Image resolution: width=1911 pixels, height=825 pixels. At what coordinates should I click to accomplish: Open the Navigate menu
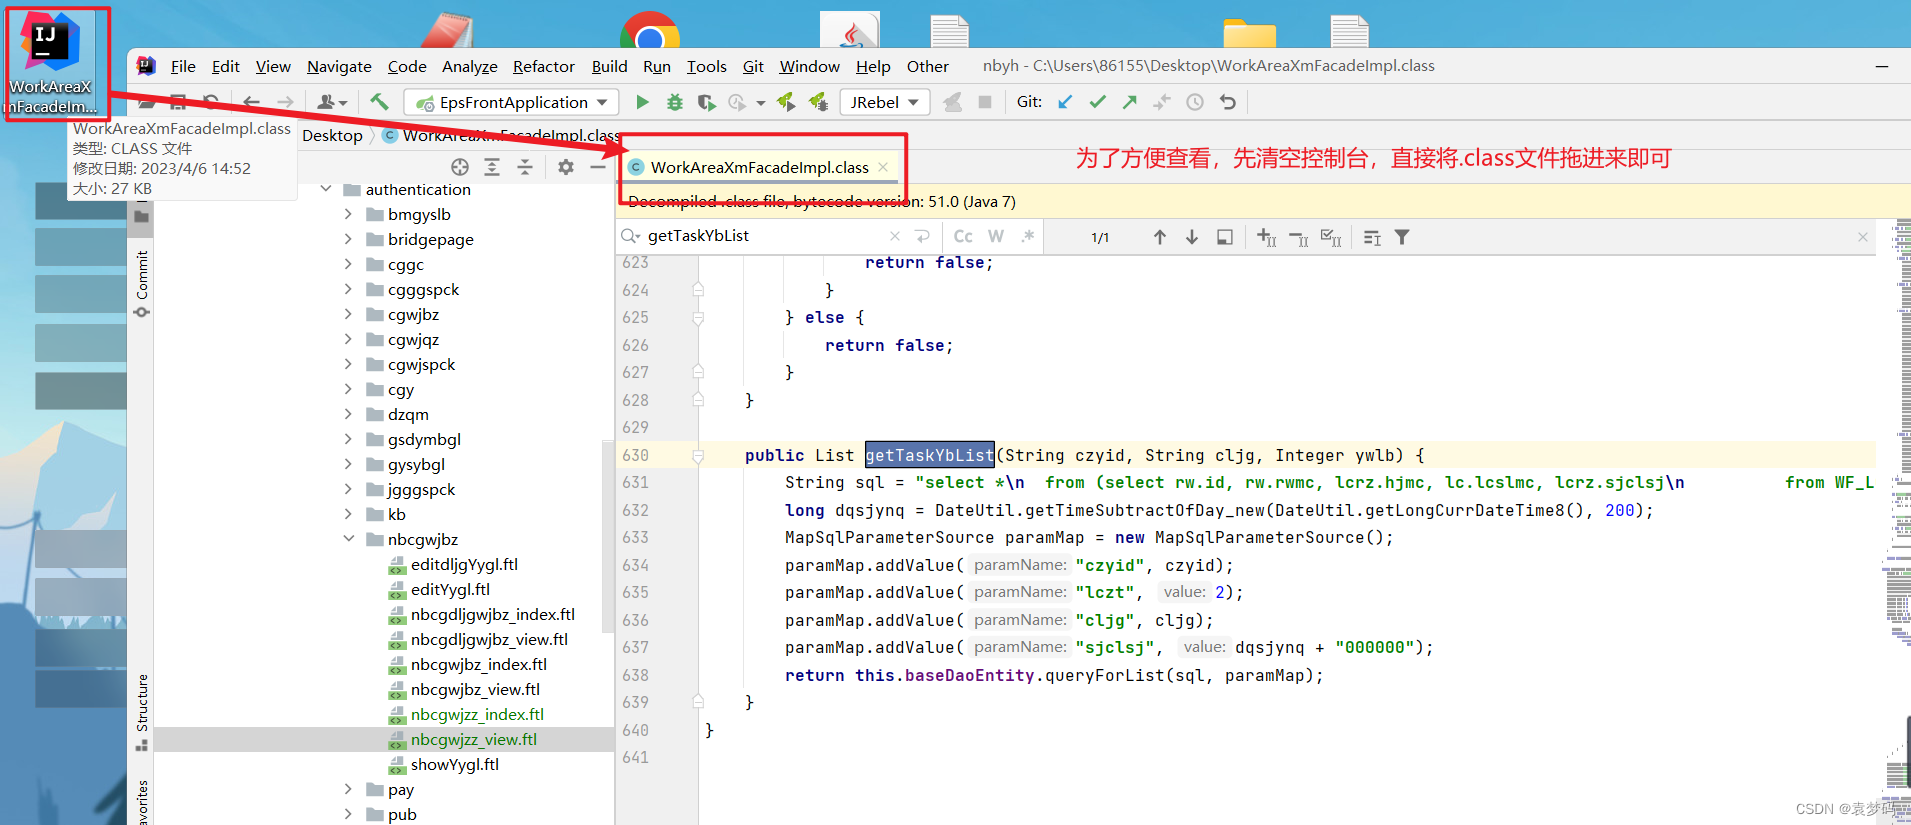(x=339, y=66)
